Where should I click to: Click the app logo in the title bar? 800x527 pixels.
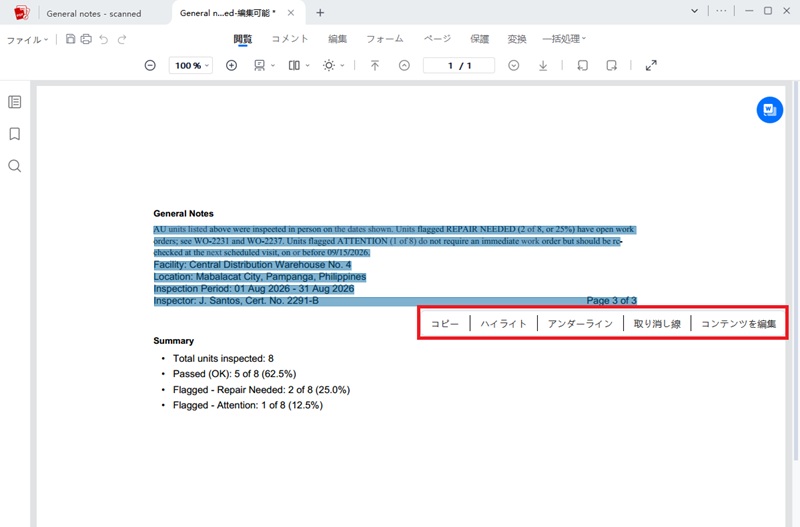click(21, 13)
